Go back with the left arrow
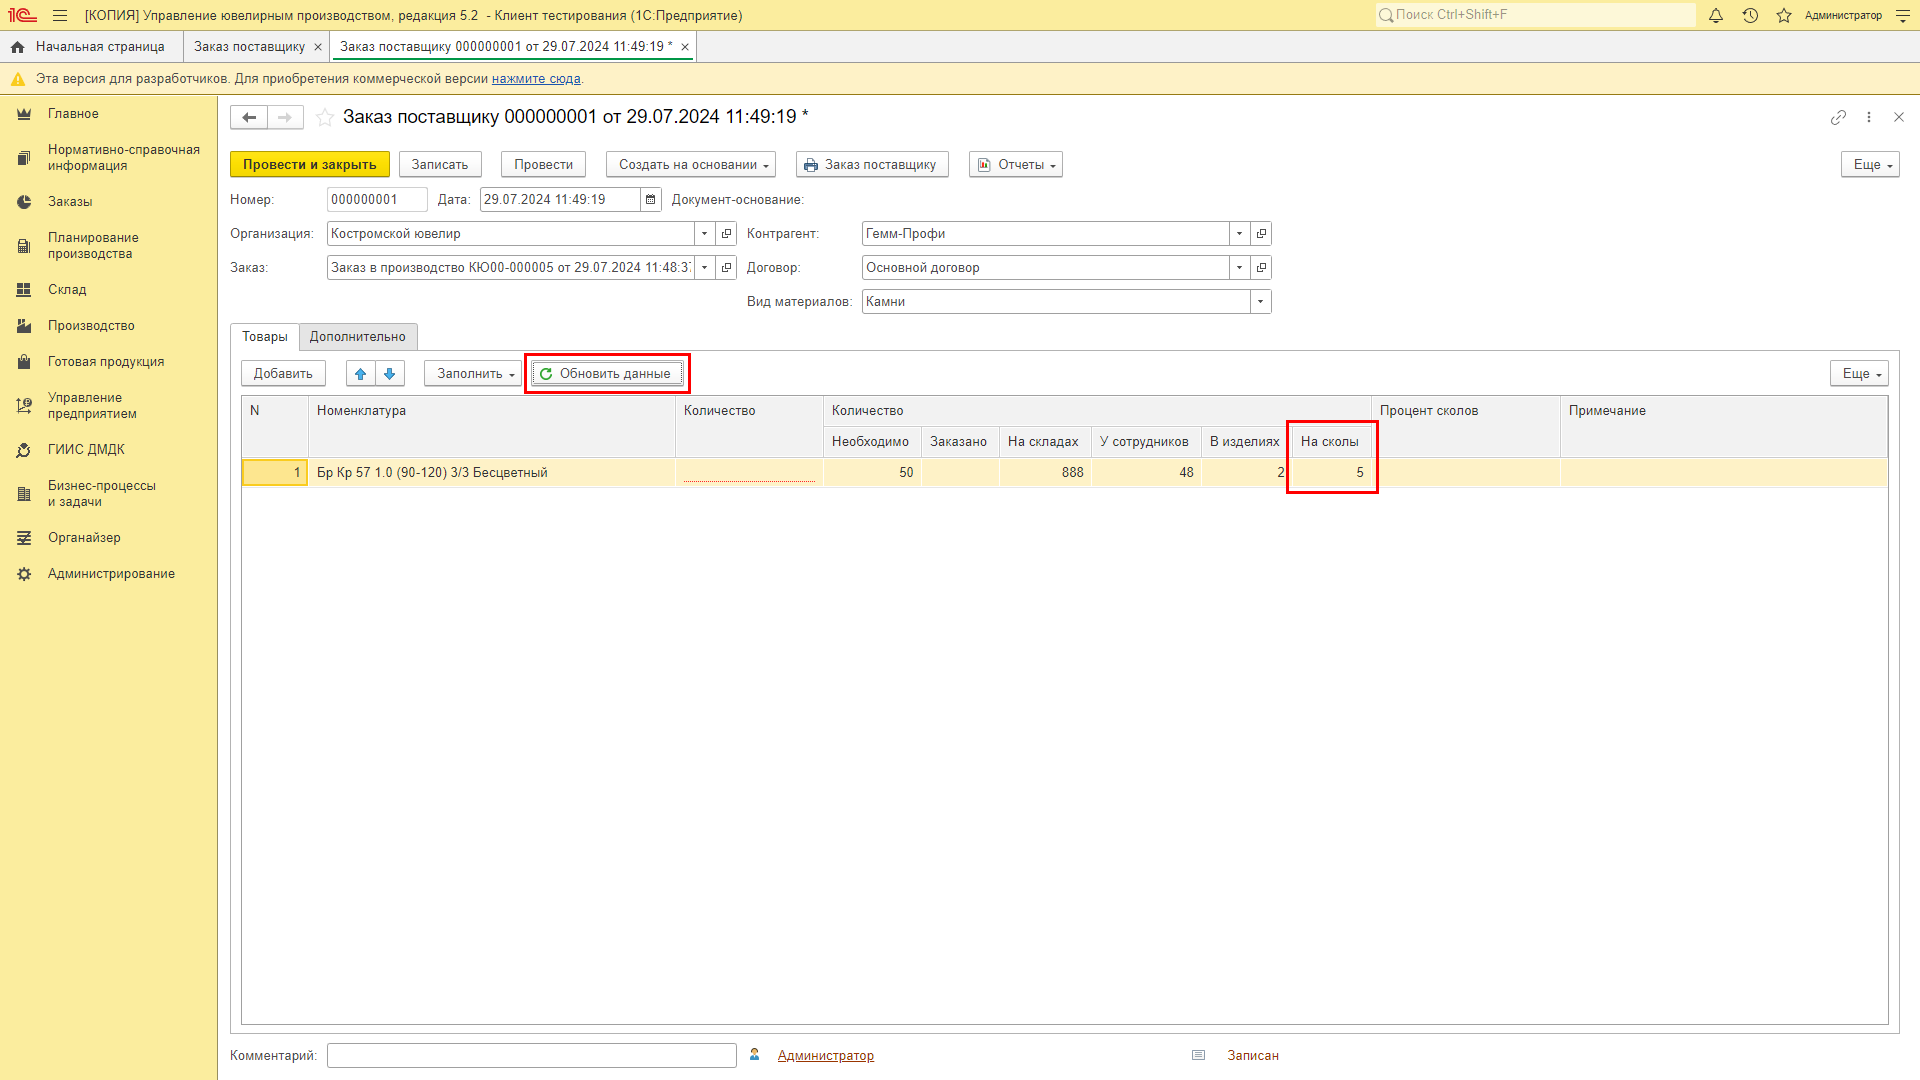The height and width of the screenshot is (1080, 1920). coord(249,117)
